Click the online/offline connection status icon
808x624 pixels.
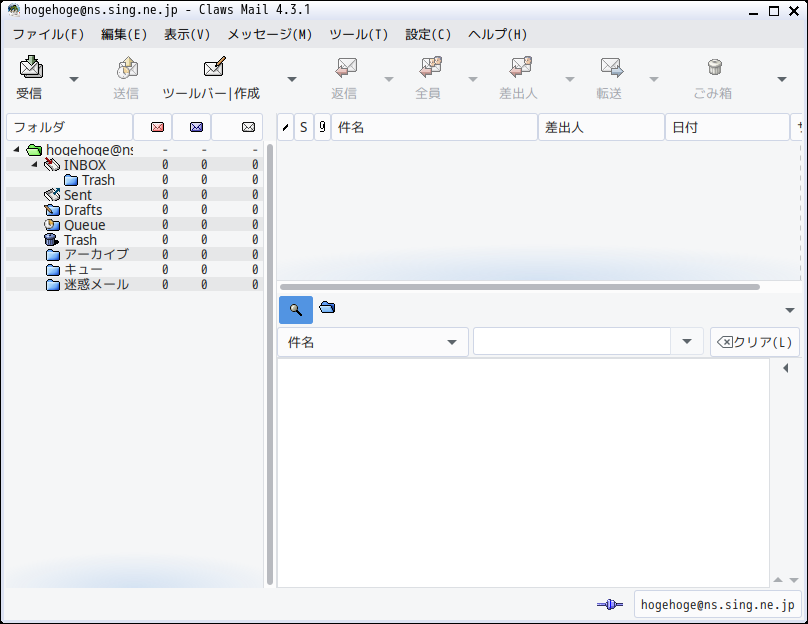tap(610, 604)
